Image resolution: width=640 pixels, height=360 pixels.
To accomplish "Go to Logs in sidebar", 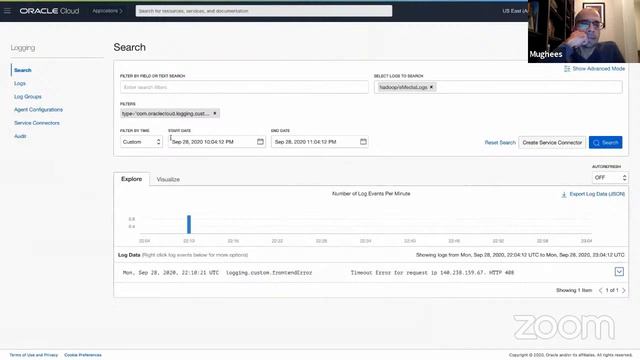I will coord(20,83).
